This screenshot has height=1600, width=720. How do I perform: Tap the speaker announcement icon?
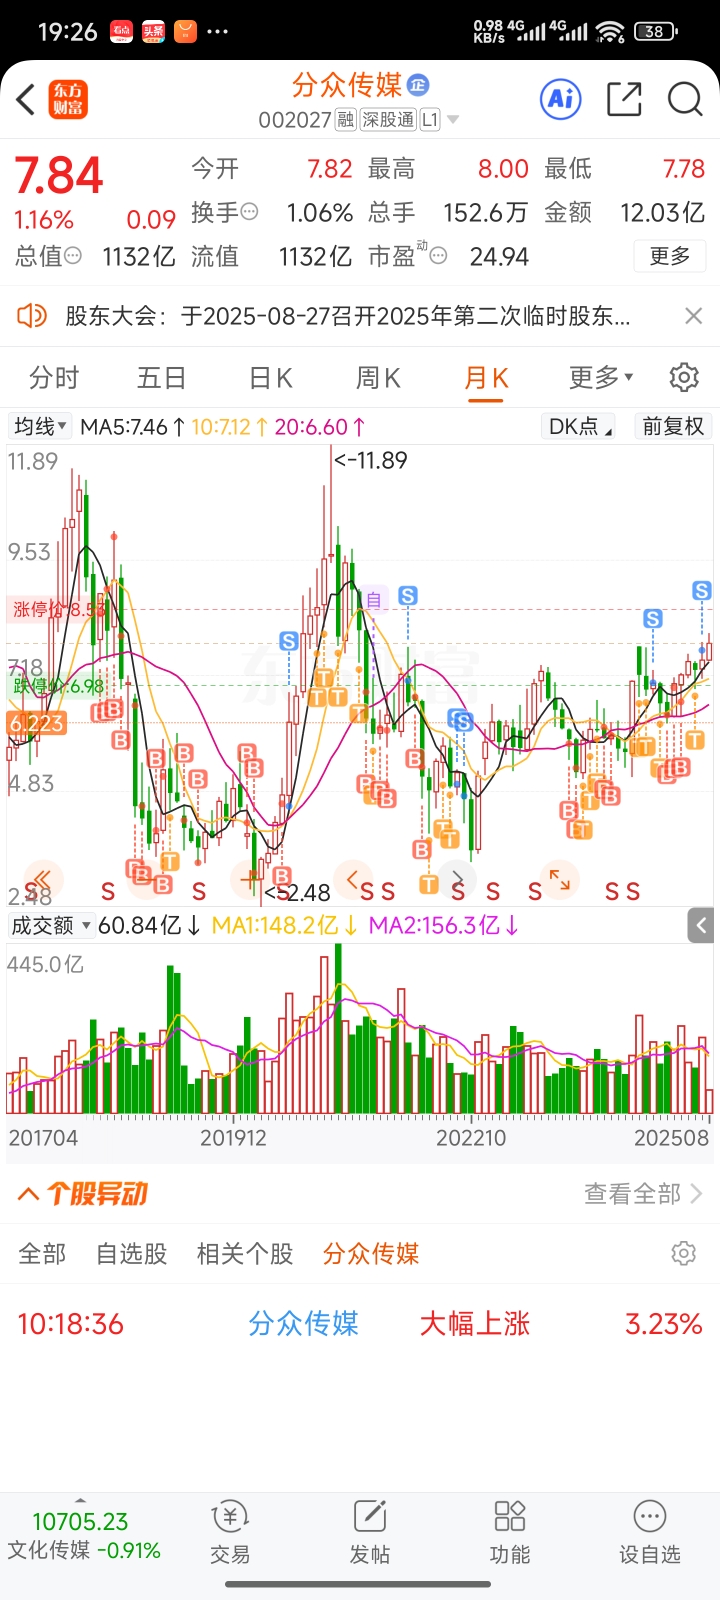point(32,316)
